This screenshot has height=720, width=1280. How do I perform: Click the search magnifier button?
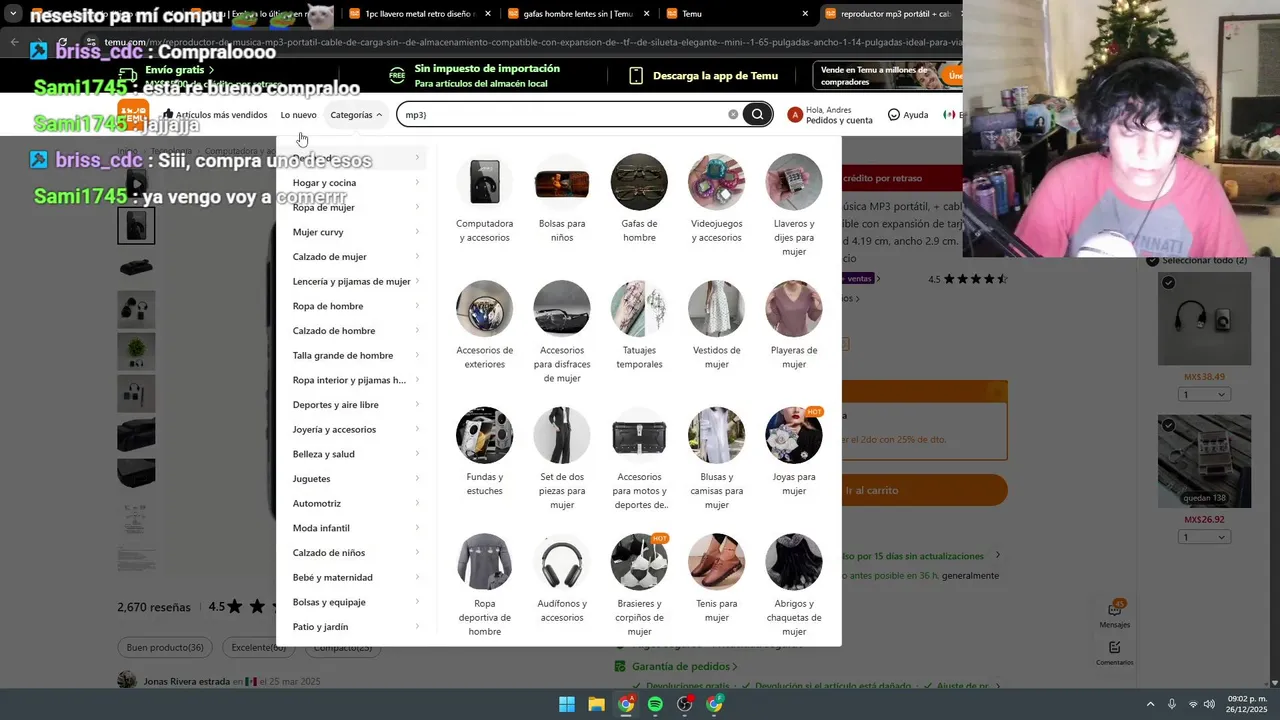pos(757,114)
